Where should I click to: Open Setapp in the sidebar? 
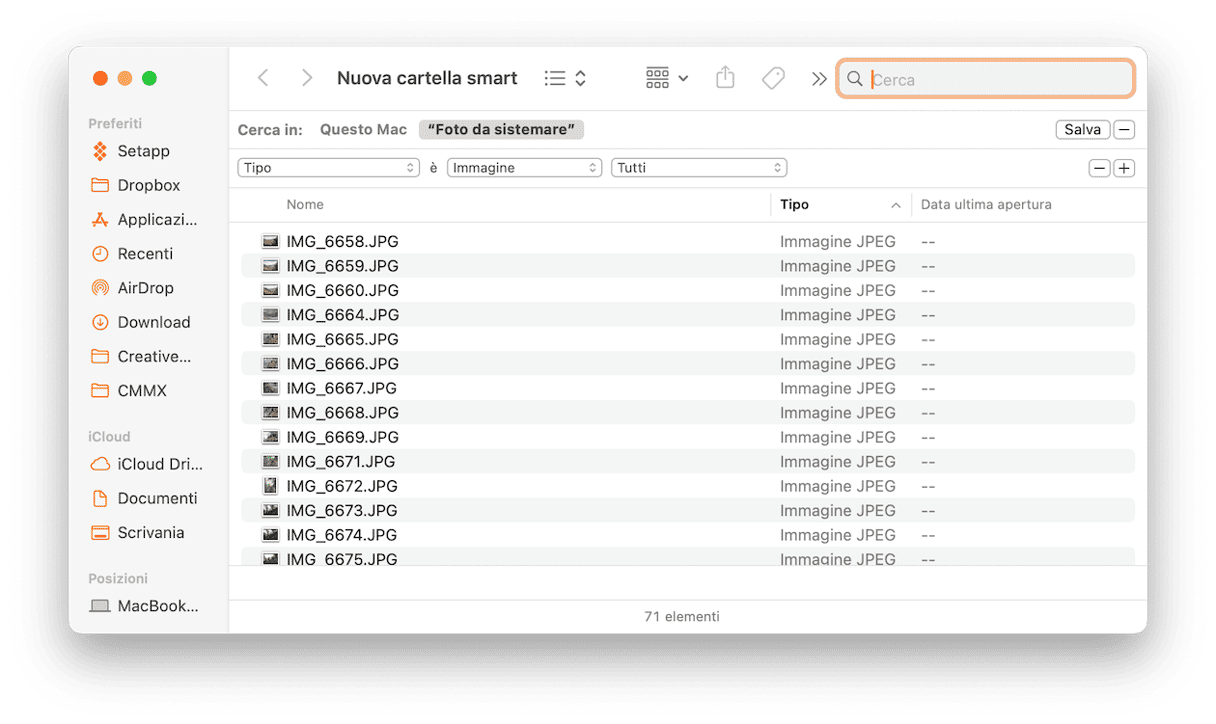144,151
